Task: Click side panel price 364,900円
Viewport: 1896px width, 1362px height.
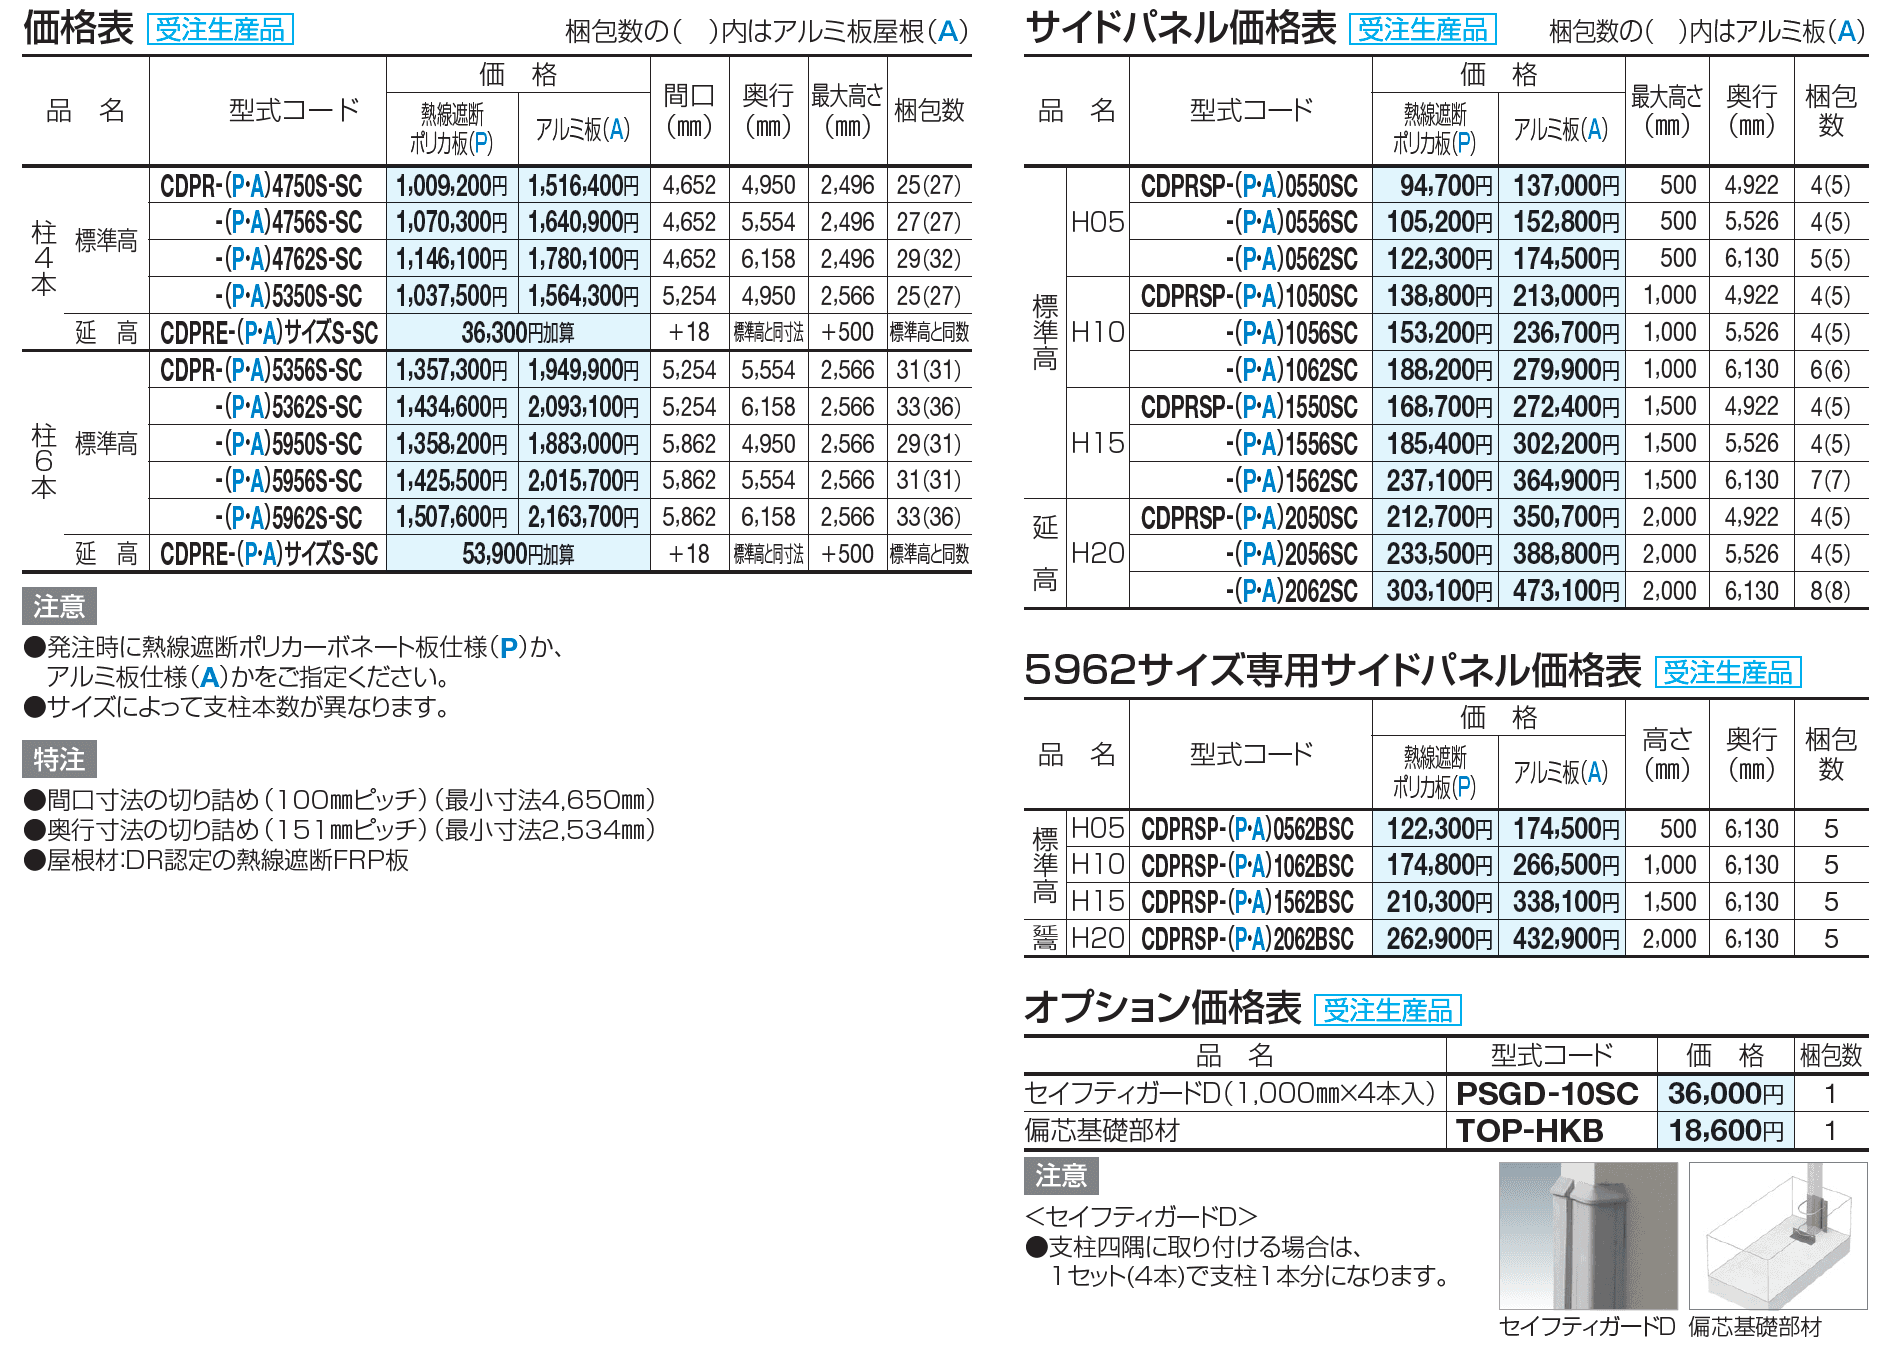Action: [1566, 481]
